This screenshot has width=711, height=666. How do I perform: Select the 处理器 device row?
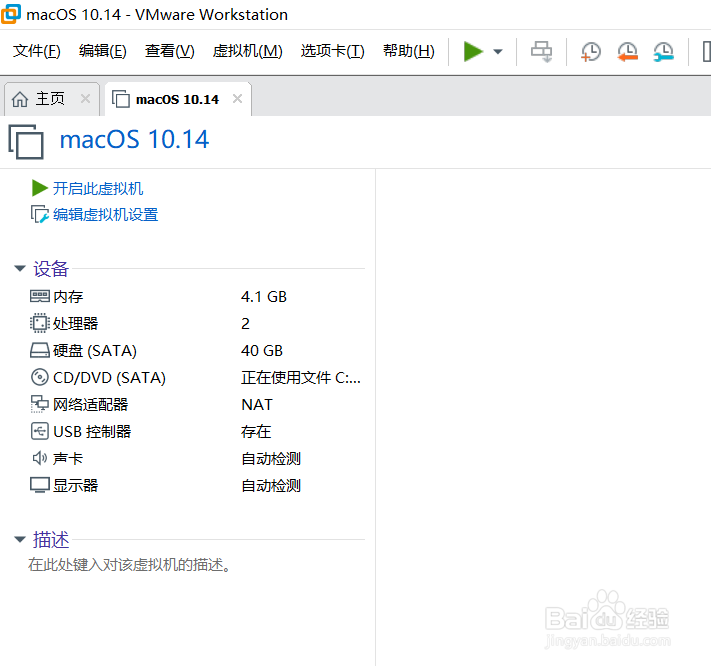point(197,323)
